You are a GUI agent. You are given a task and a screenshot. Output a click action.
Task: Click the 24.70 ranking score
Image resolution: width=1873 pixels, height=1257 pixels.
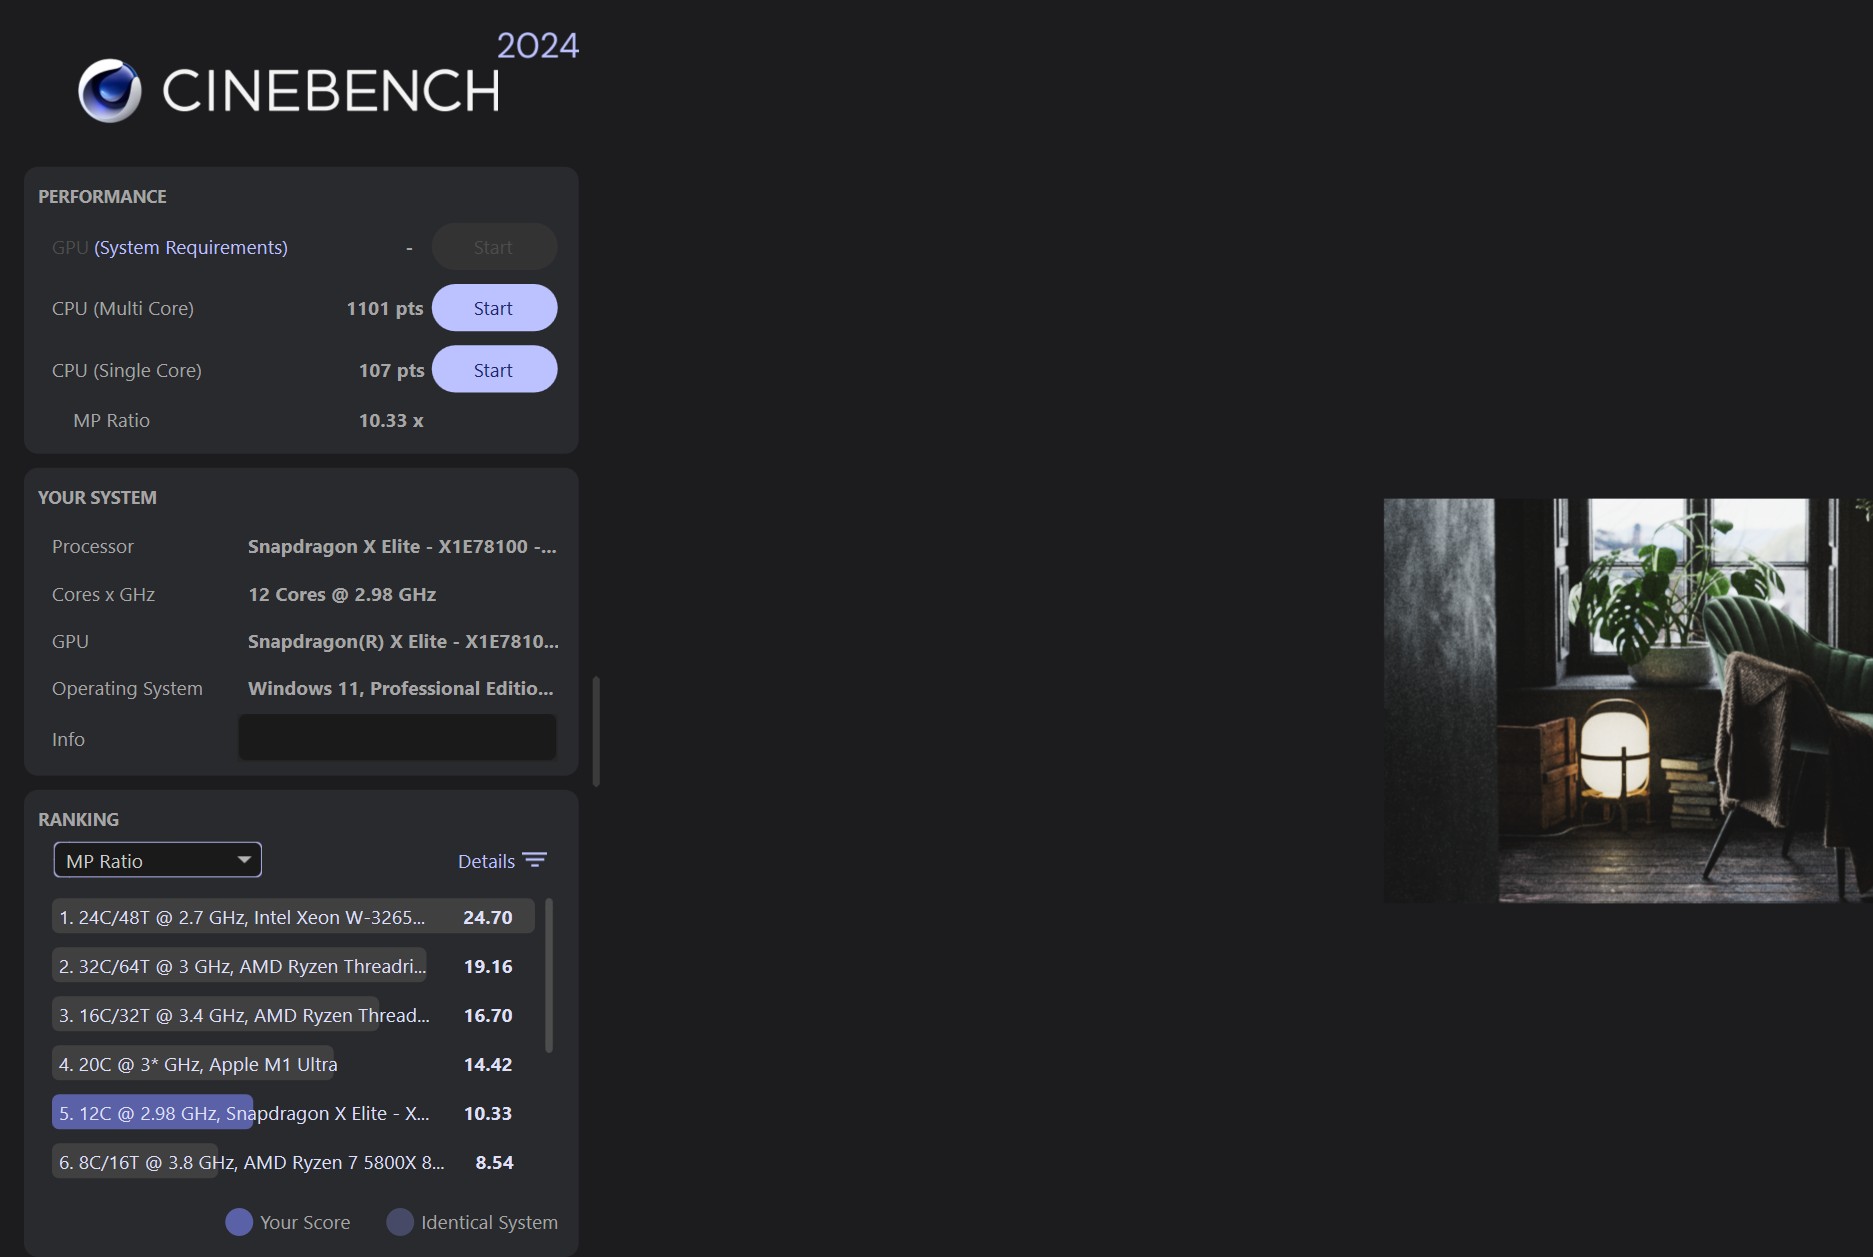488,917
